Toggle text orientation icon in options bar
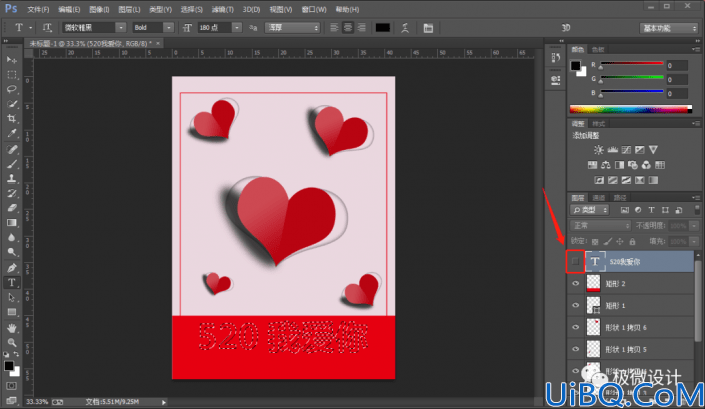This screenshot has height=409, width=705. 47,28
